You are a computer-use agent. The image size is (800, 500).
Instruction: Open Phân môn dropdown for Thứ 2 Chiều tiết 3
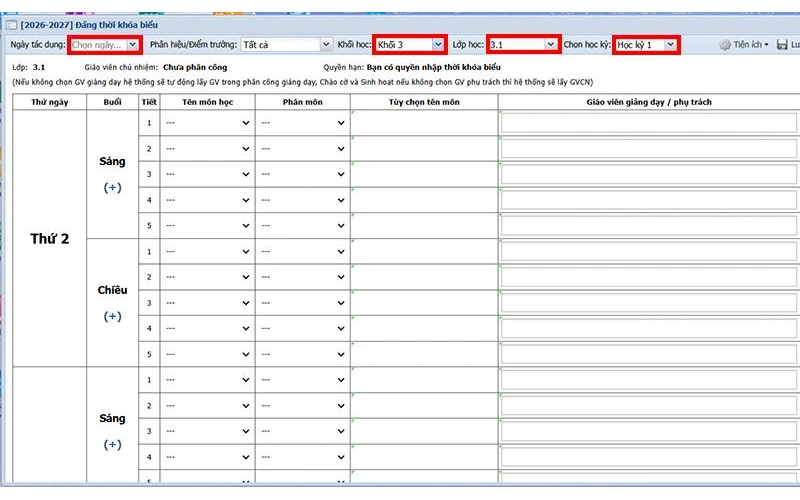[x=303, y=303]
